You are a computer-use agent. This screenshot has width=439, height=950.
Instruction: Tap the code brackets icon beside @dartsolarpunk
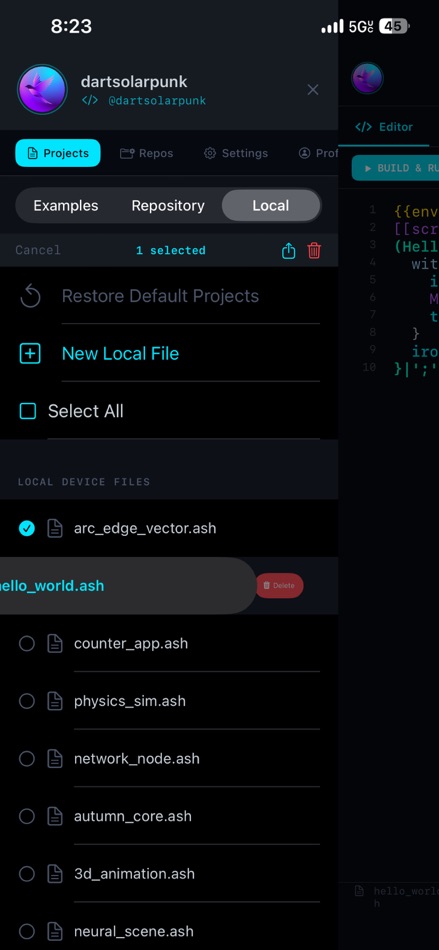(90, 101)
